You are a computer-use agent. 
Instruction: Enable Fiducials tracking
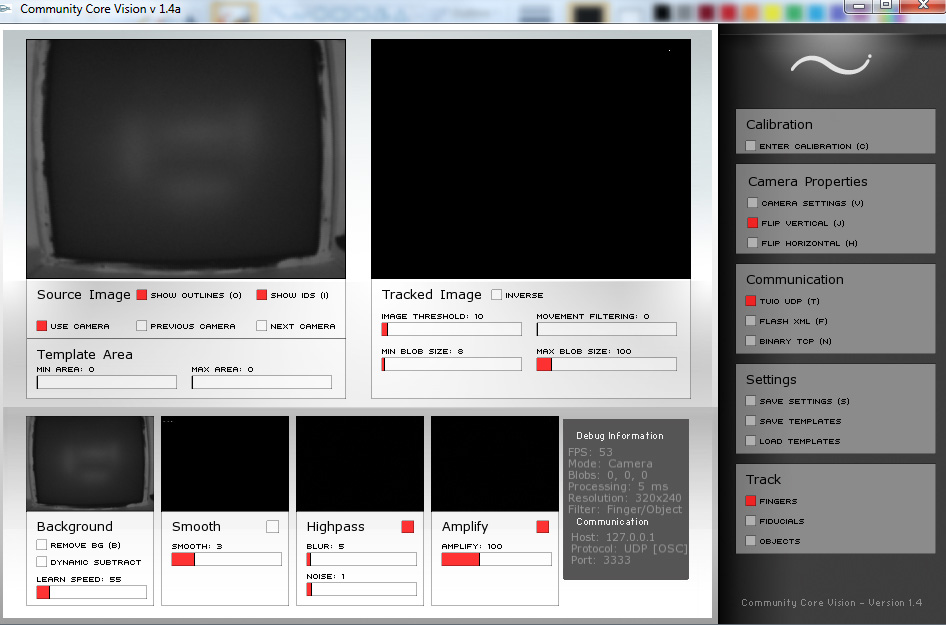751,521
